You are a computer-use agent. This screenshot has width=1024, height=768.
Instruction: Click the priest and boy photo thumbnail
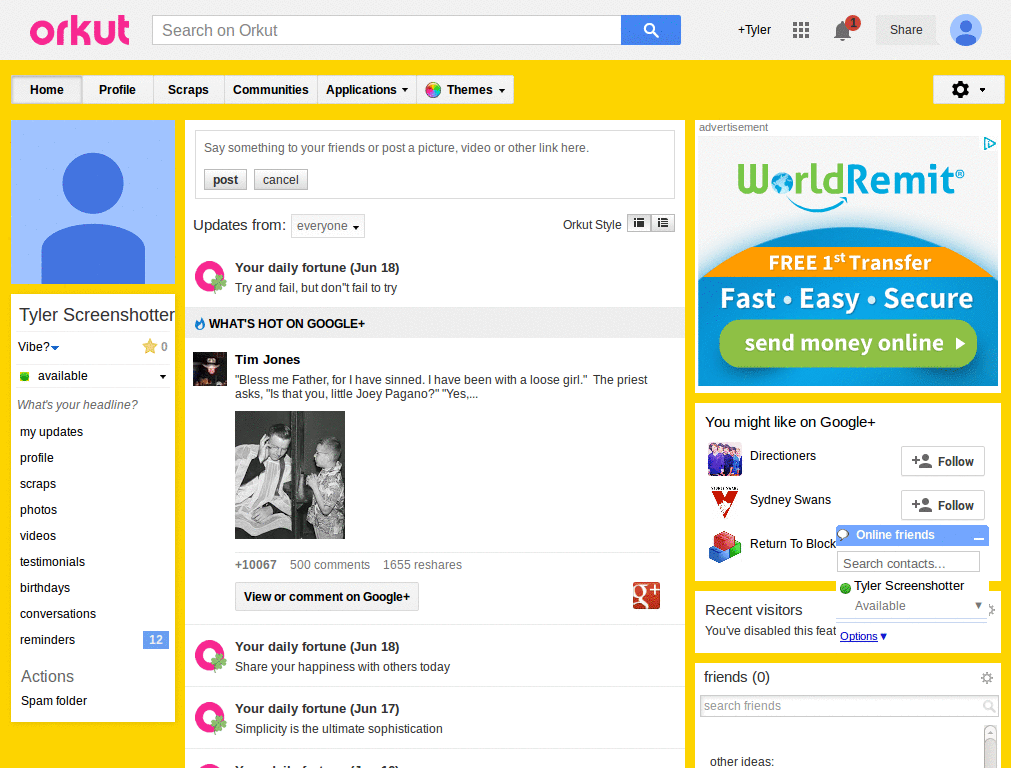289,475
